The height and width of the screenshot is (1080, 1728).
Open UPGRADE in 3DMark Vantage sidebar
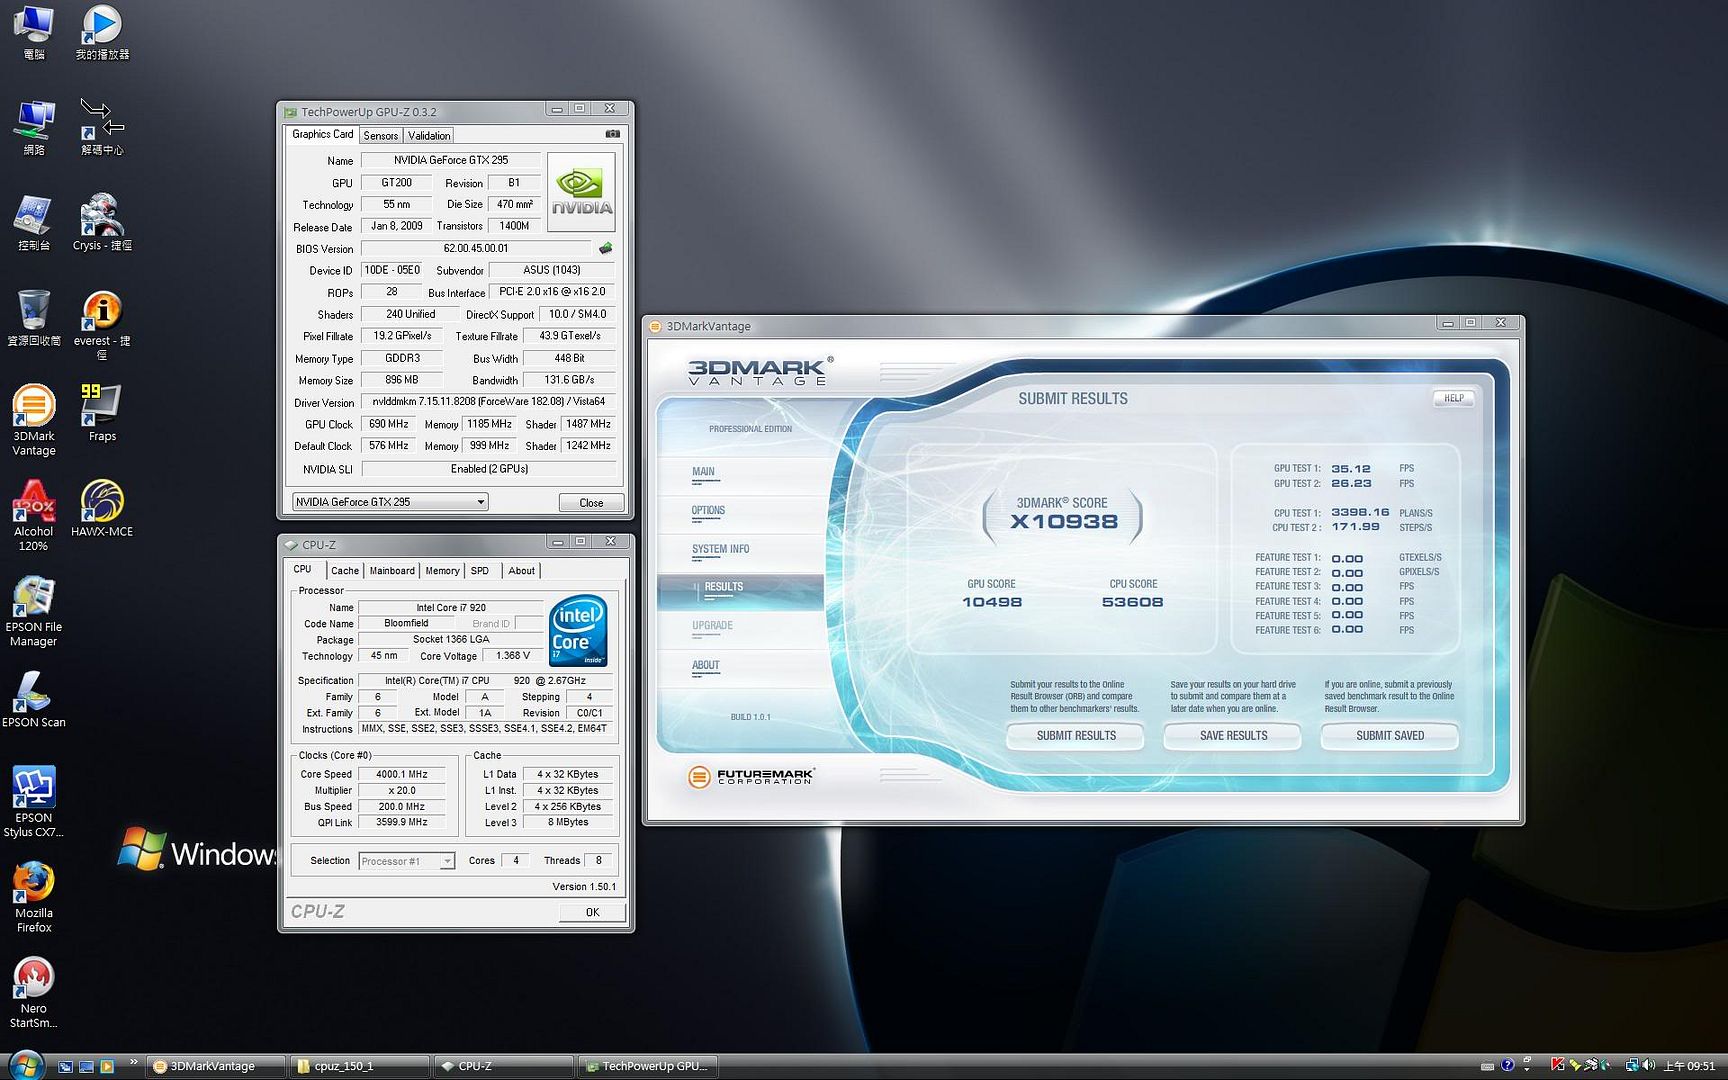[712, 626]
